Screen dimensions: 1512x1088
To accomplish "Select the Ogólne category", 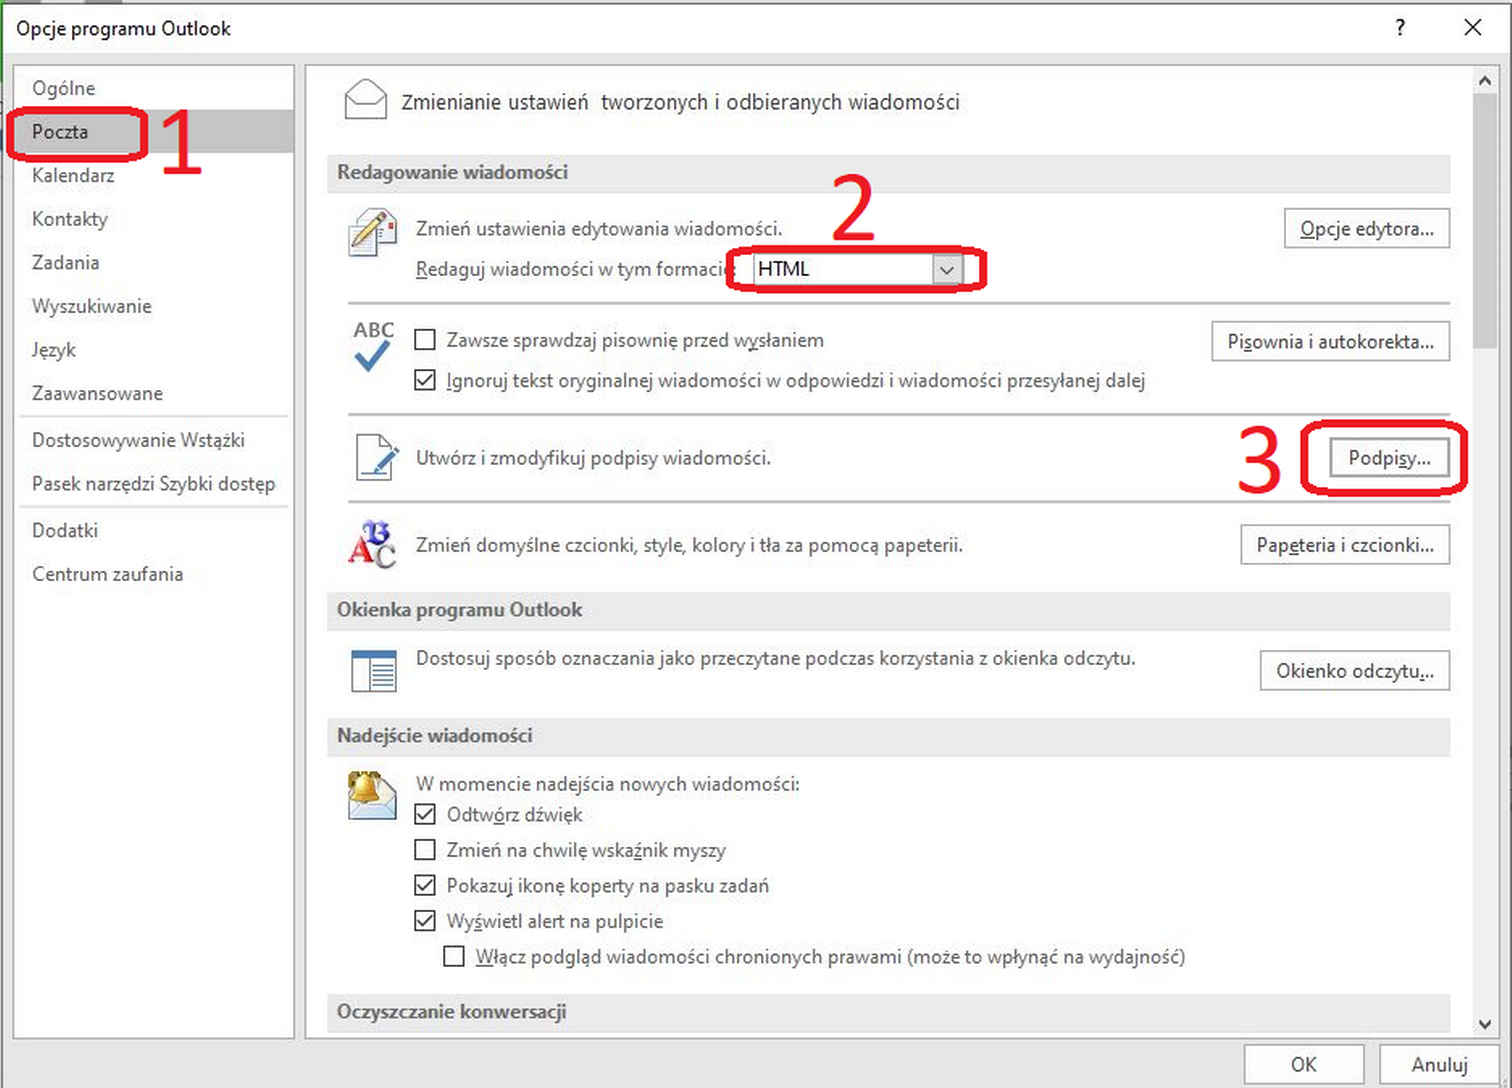I will (153, 88).
